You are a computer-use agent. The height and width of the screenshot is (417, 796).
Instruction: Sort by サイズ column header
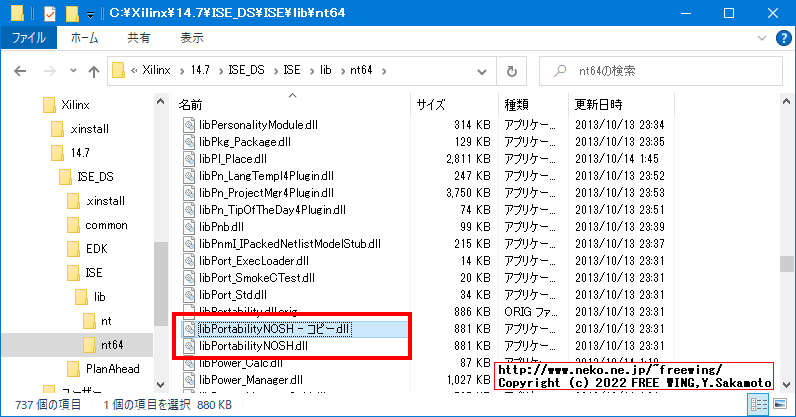430,105
